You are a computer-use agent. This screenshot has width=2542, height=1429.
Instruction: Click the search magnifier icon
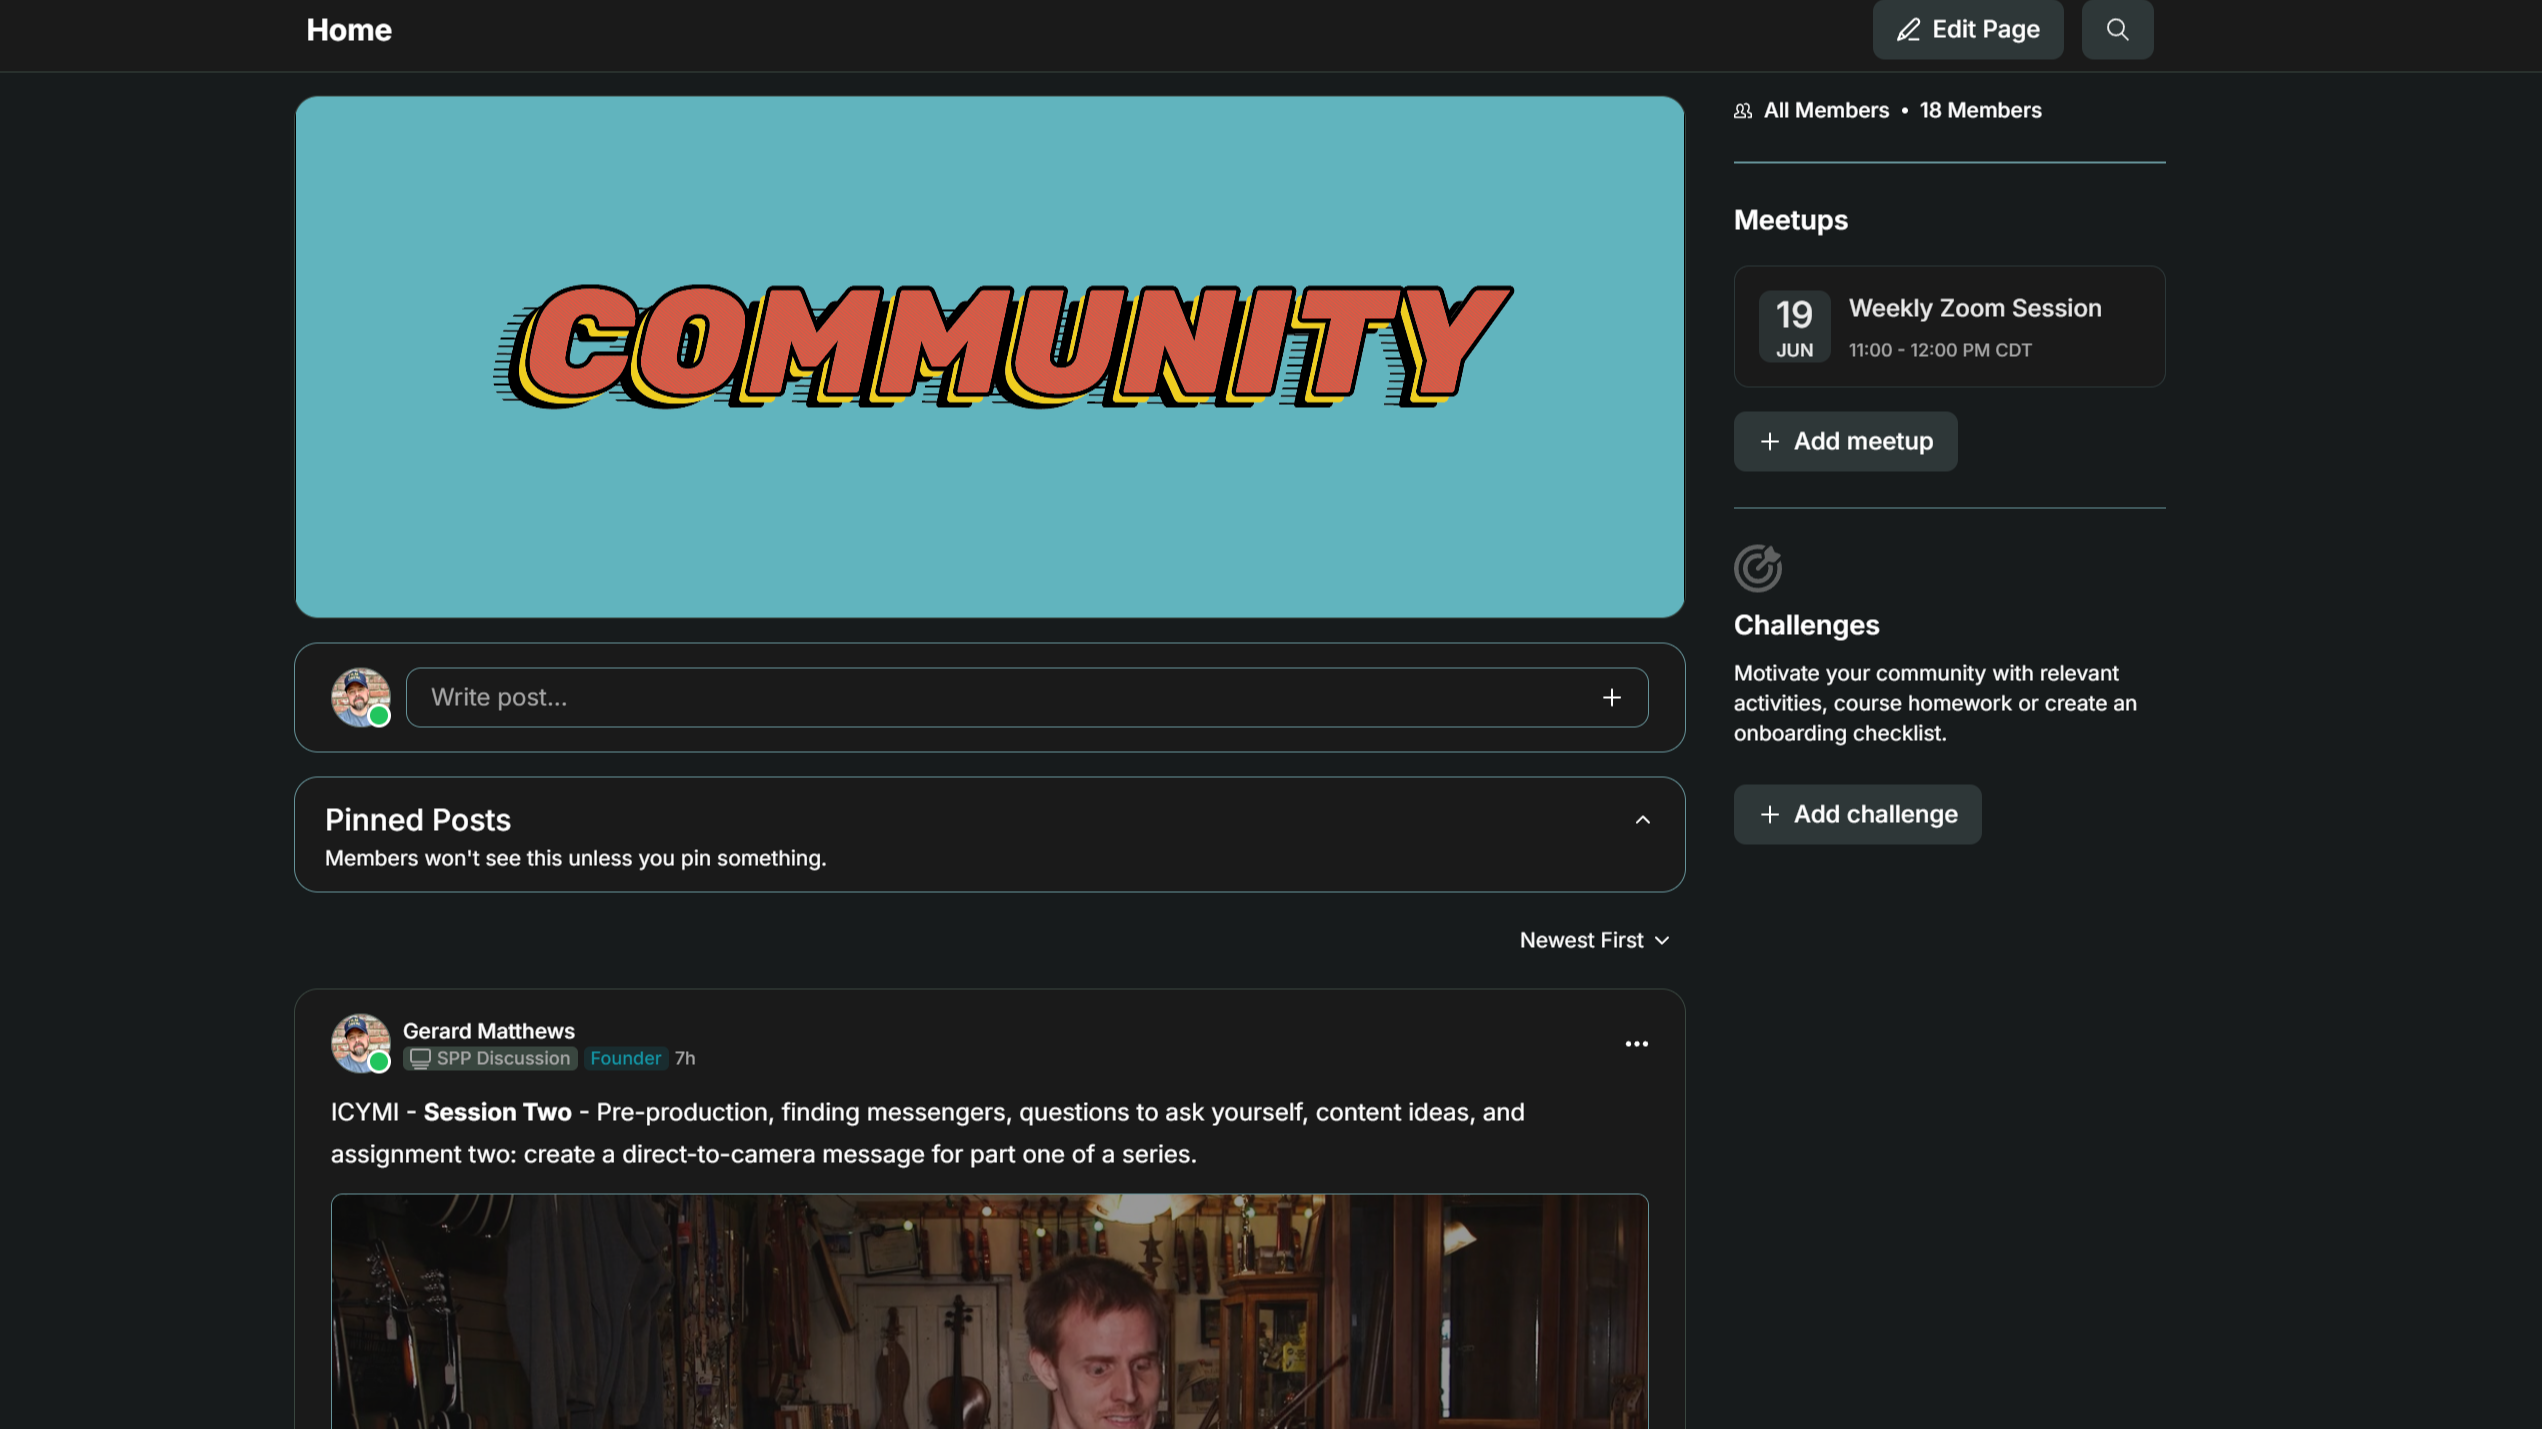[2116, 30]
